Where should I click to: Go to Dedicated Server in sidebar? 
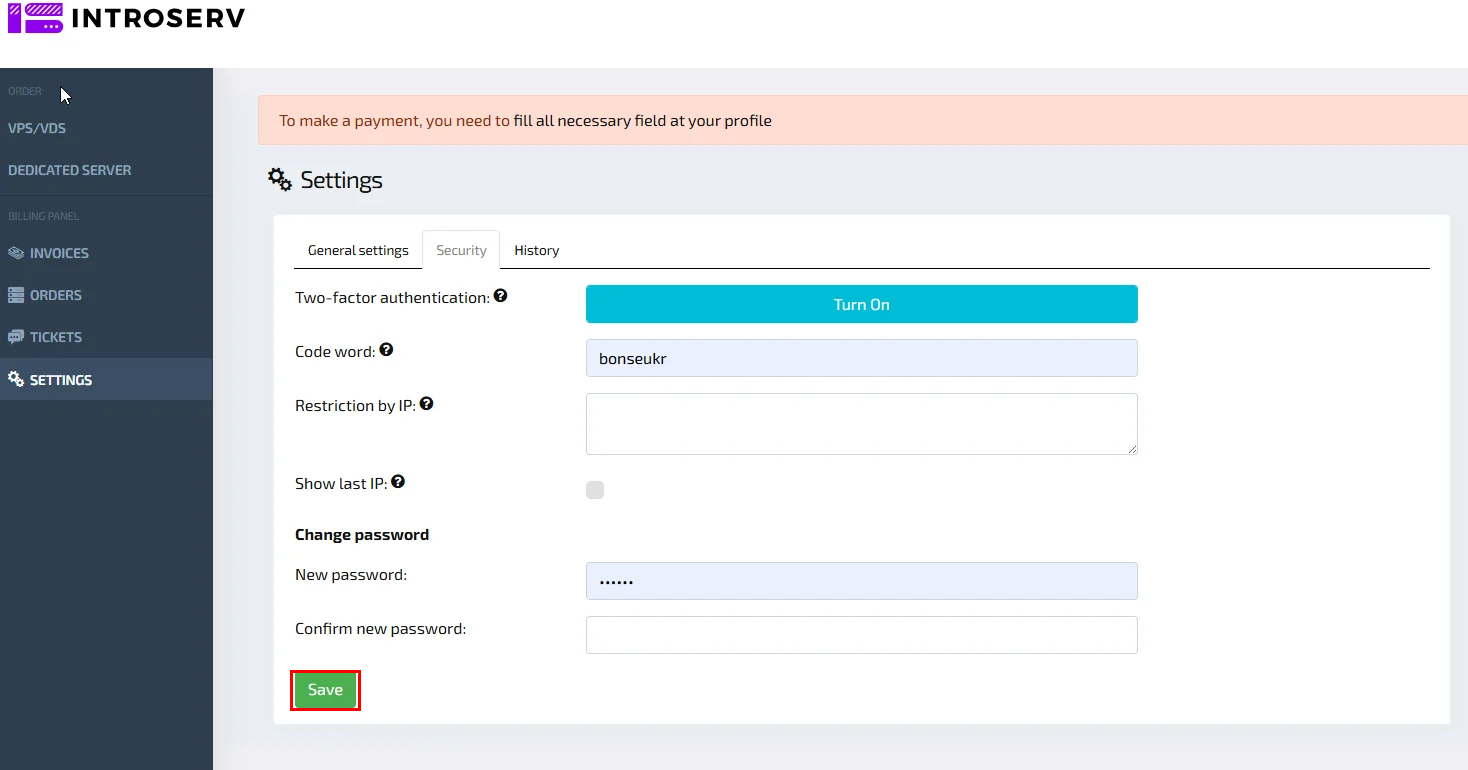[x=70, y=170]
